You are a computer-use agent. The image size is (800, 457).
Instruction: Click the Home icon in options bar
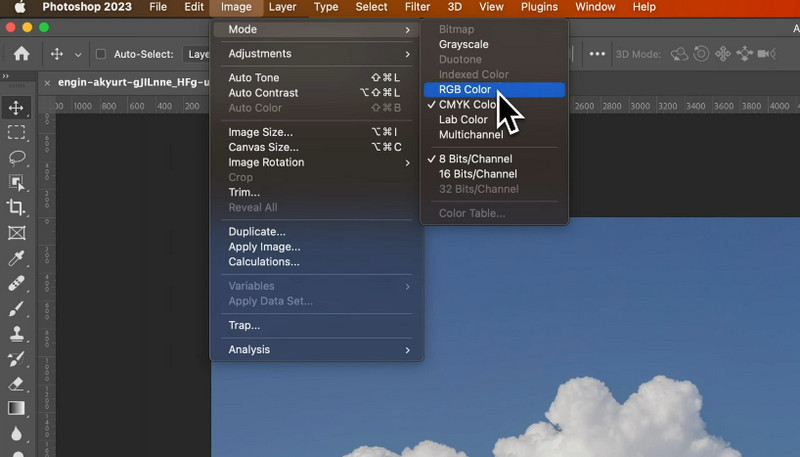tap(21, 54)
